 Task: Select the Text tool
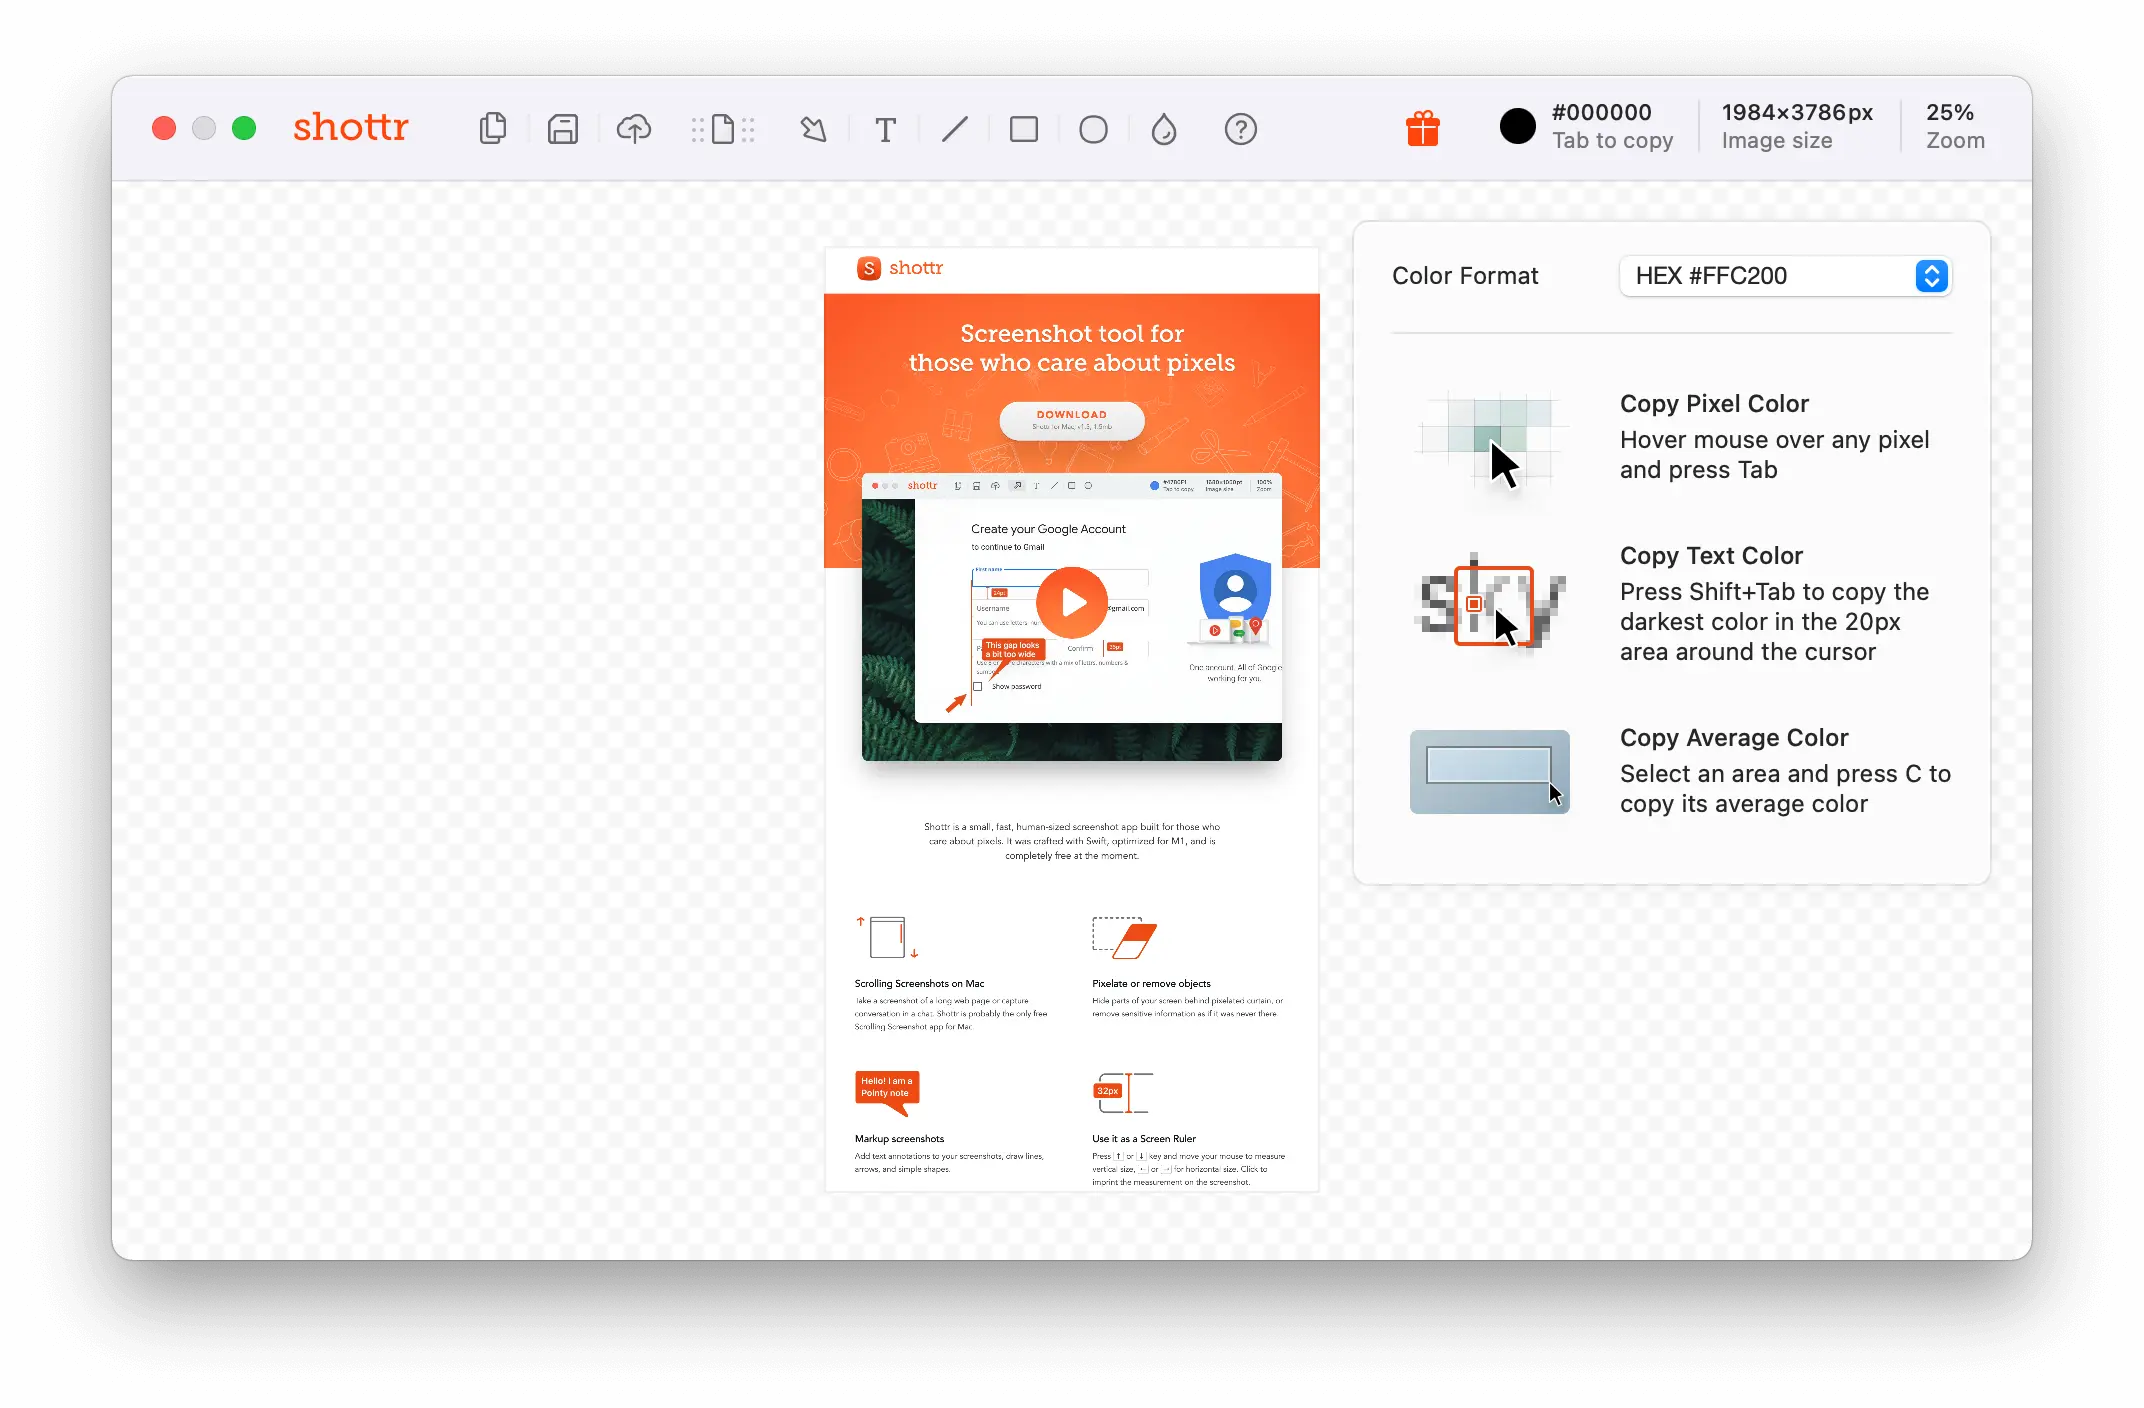pos(885,129)
